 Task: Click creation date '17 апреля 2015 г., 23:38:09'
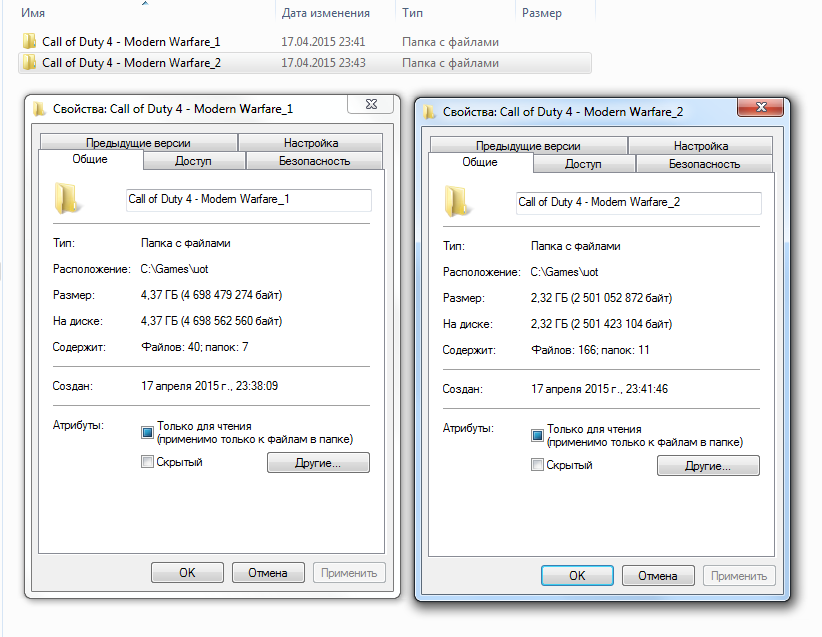click(210, 386)
